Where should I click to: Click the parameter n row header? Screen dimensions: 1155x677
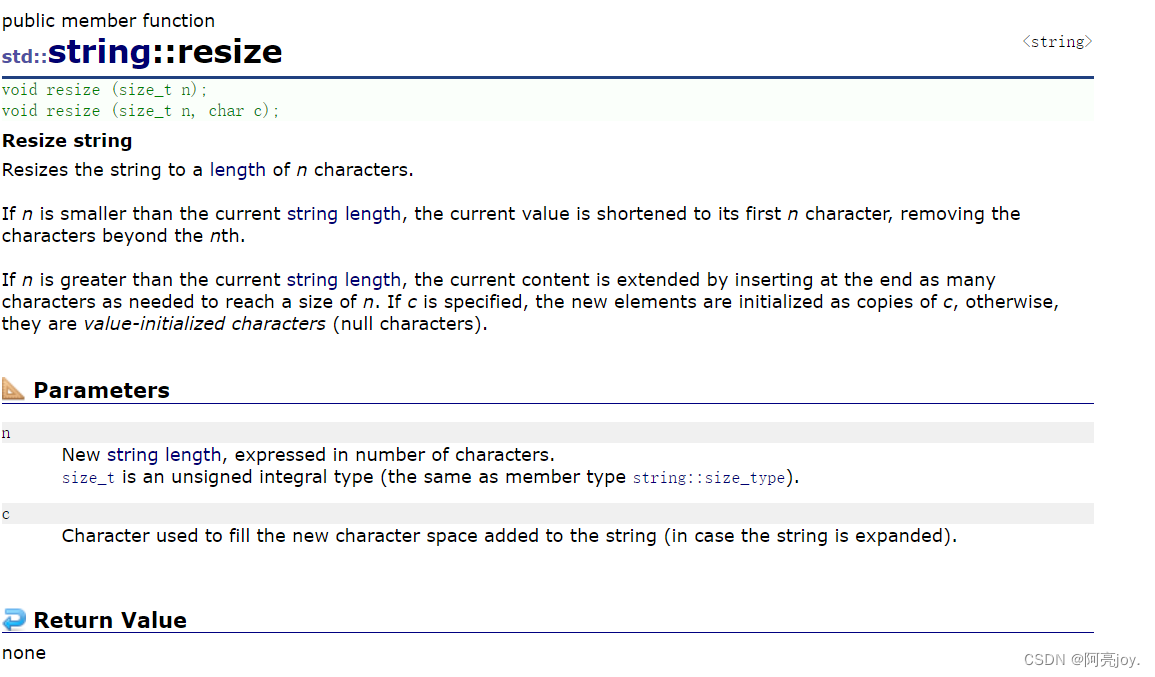[x=547, y=432]
